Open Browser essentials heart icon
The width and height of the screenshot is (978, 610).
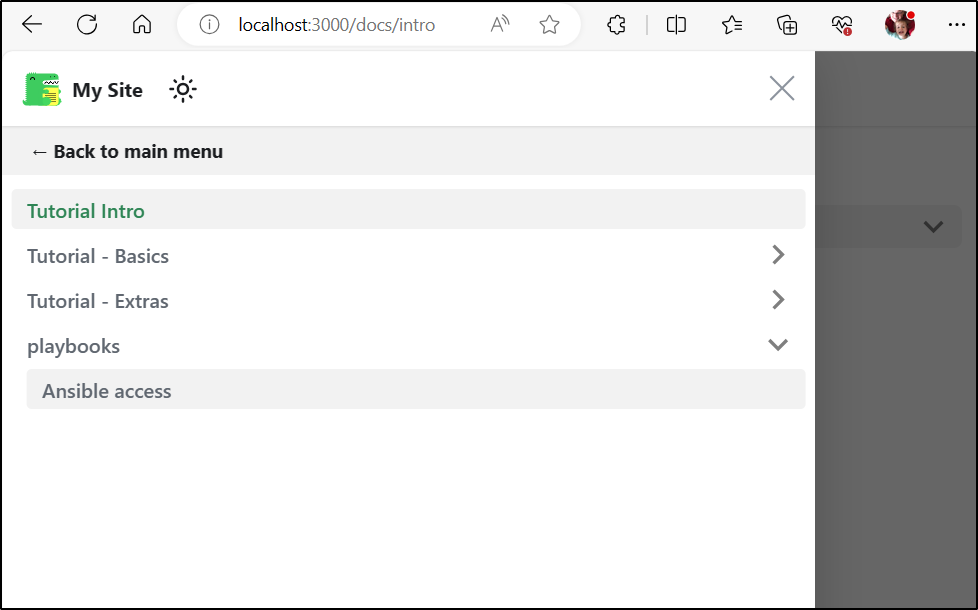[x=841, y=25]
